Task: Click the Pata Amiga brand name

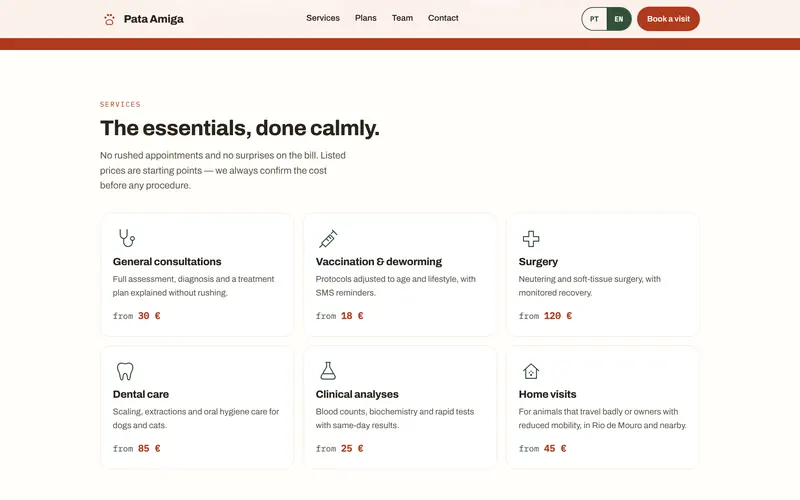Action: coord(154,19)
